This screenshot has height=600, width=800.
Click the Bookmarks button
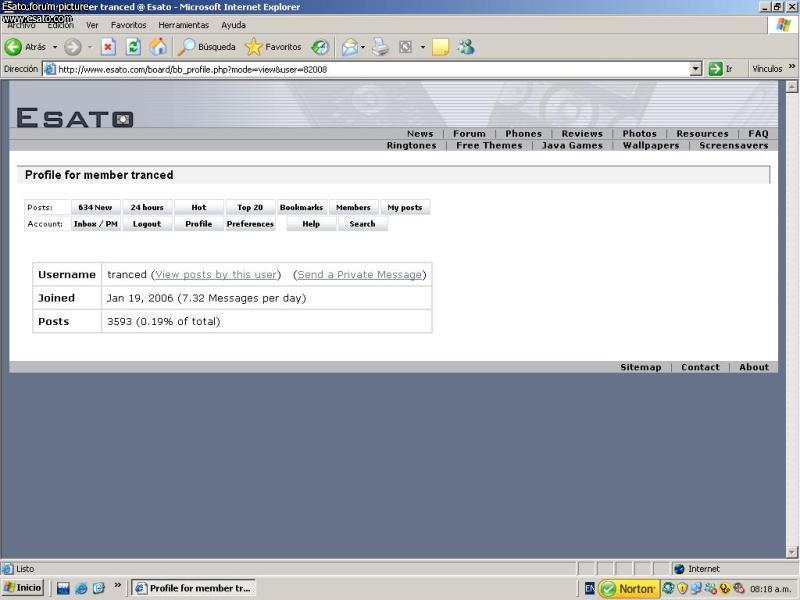pos(302,208)
